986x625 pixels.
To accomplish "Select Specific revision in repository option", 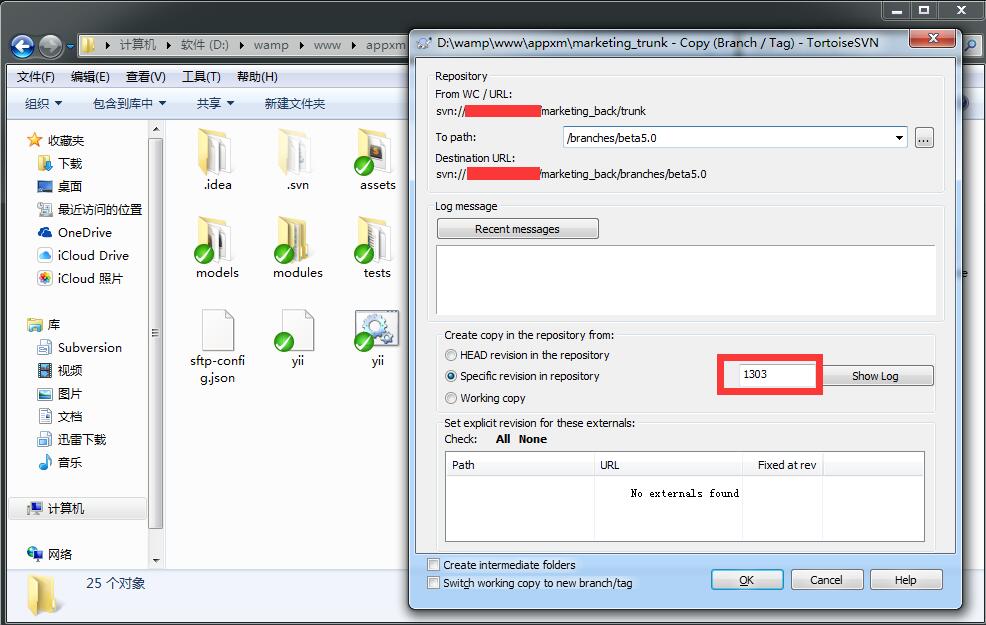I will point(451,376).
